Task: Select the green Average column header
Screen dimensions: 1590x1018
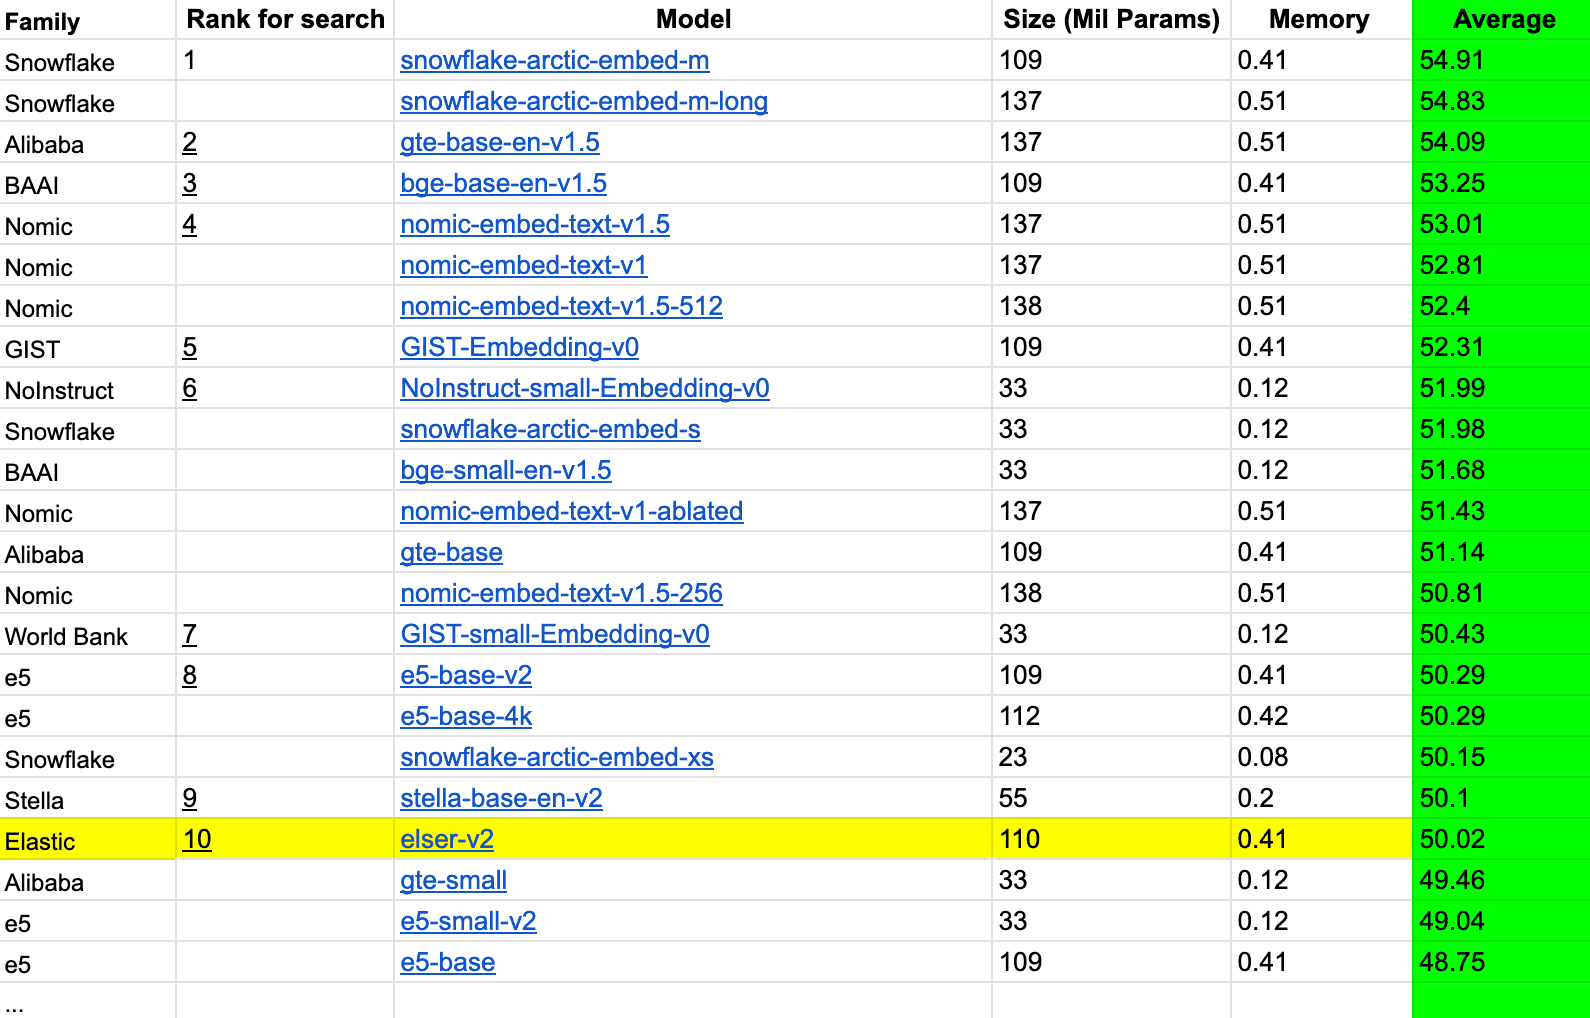Action: [x=1501, y=20]
